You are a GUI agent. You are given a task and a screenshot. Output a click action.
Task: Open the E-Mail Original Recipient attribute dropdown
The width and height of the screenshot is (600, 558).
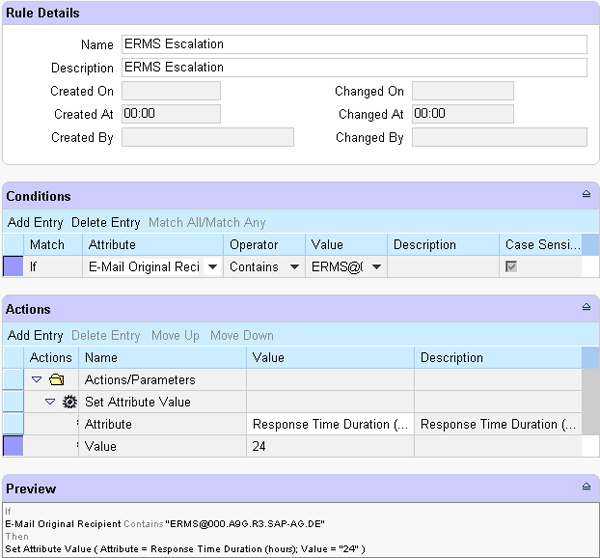click(x=213, y=267)
